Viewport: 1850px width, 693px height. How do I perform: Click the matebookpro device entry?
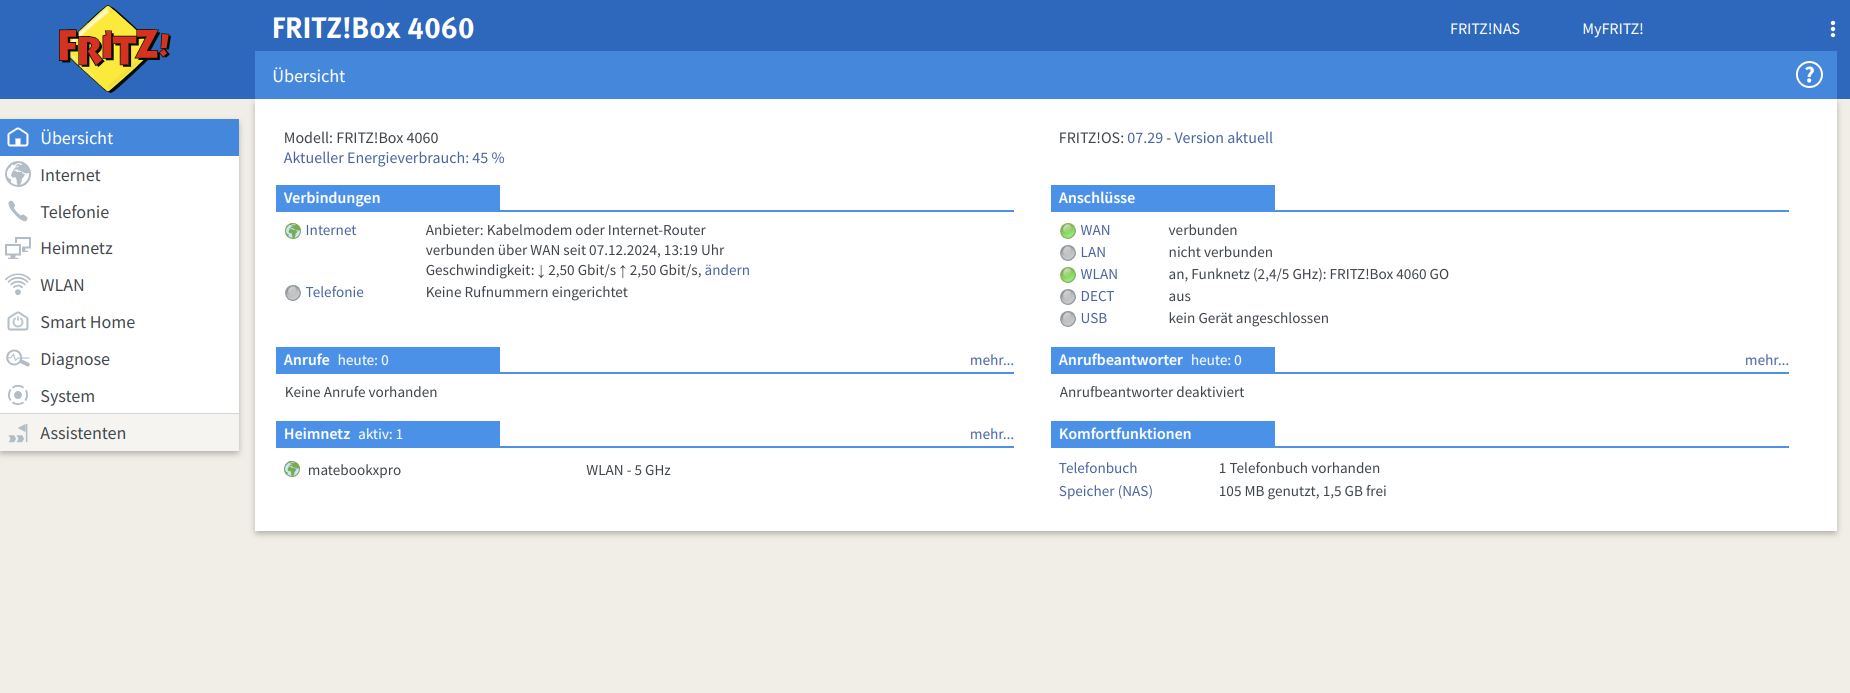(x=354, y=470)
